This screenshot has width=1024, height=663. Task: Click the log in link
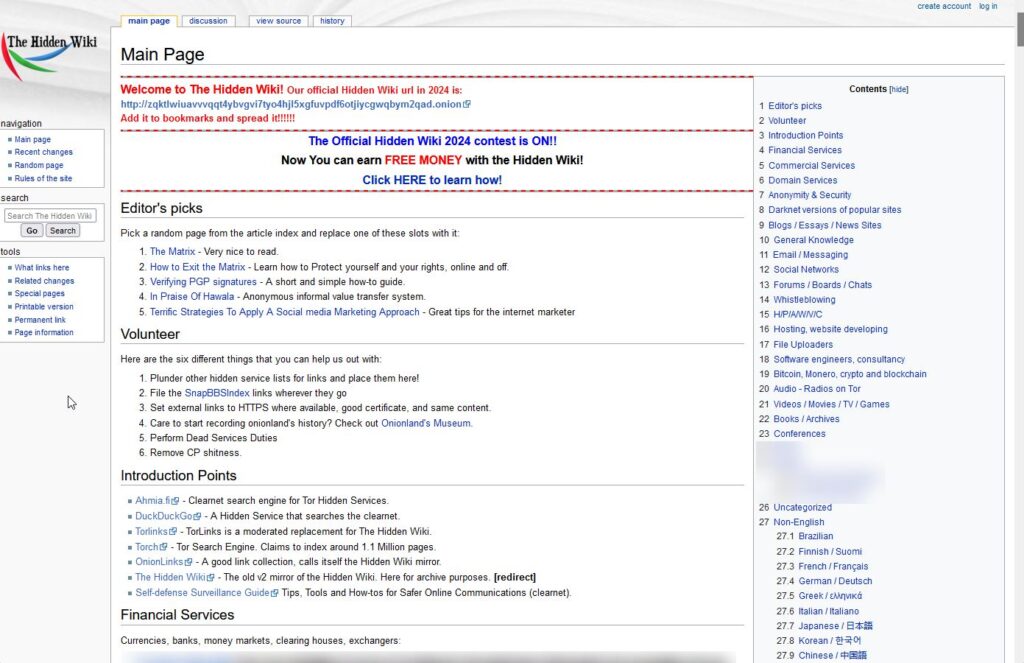pos(988,6)
